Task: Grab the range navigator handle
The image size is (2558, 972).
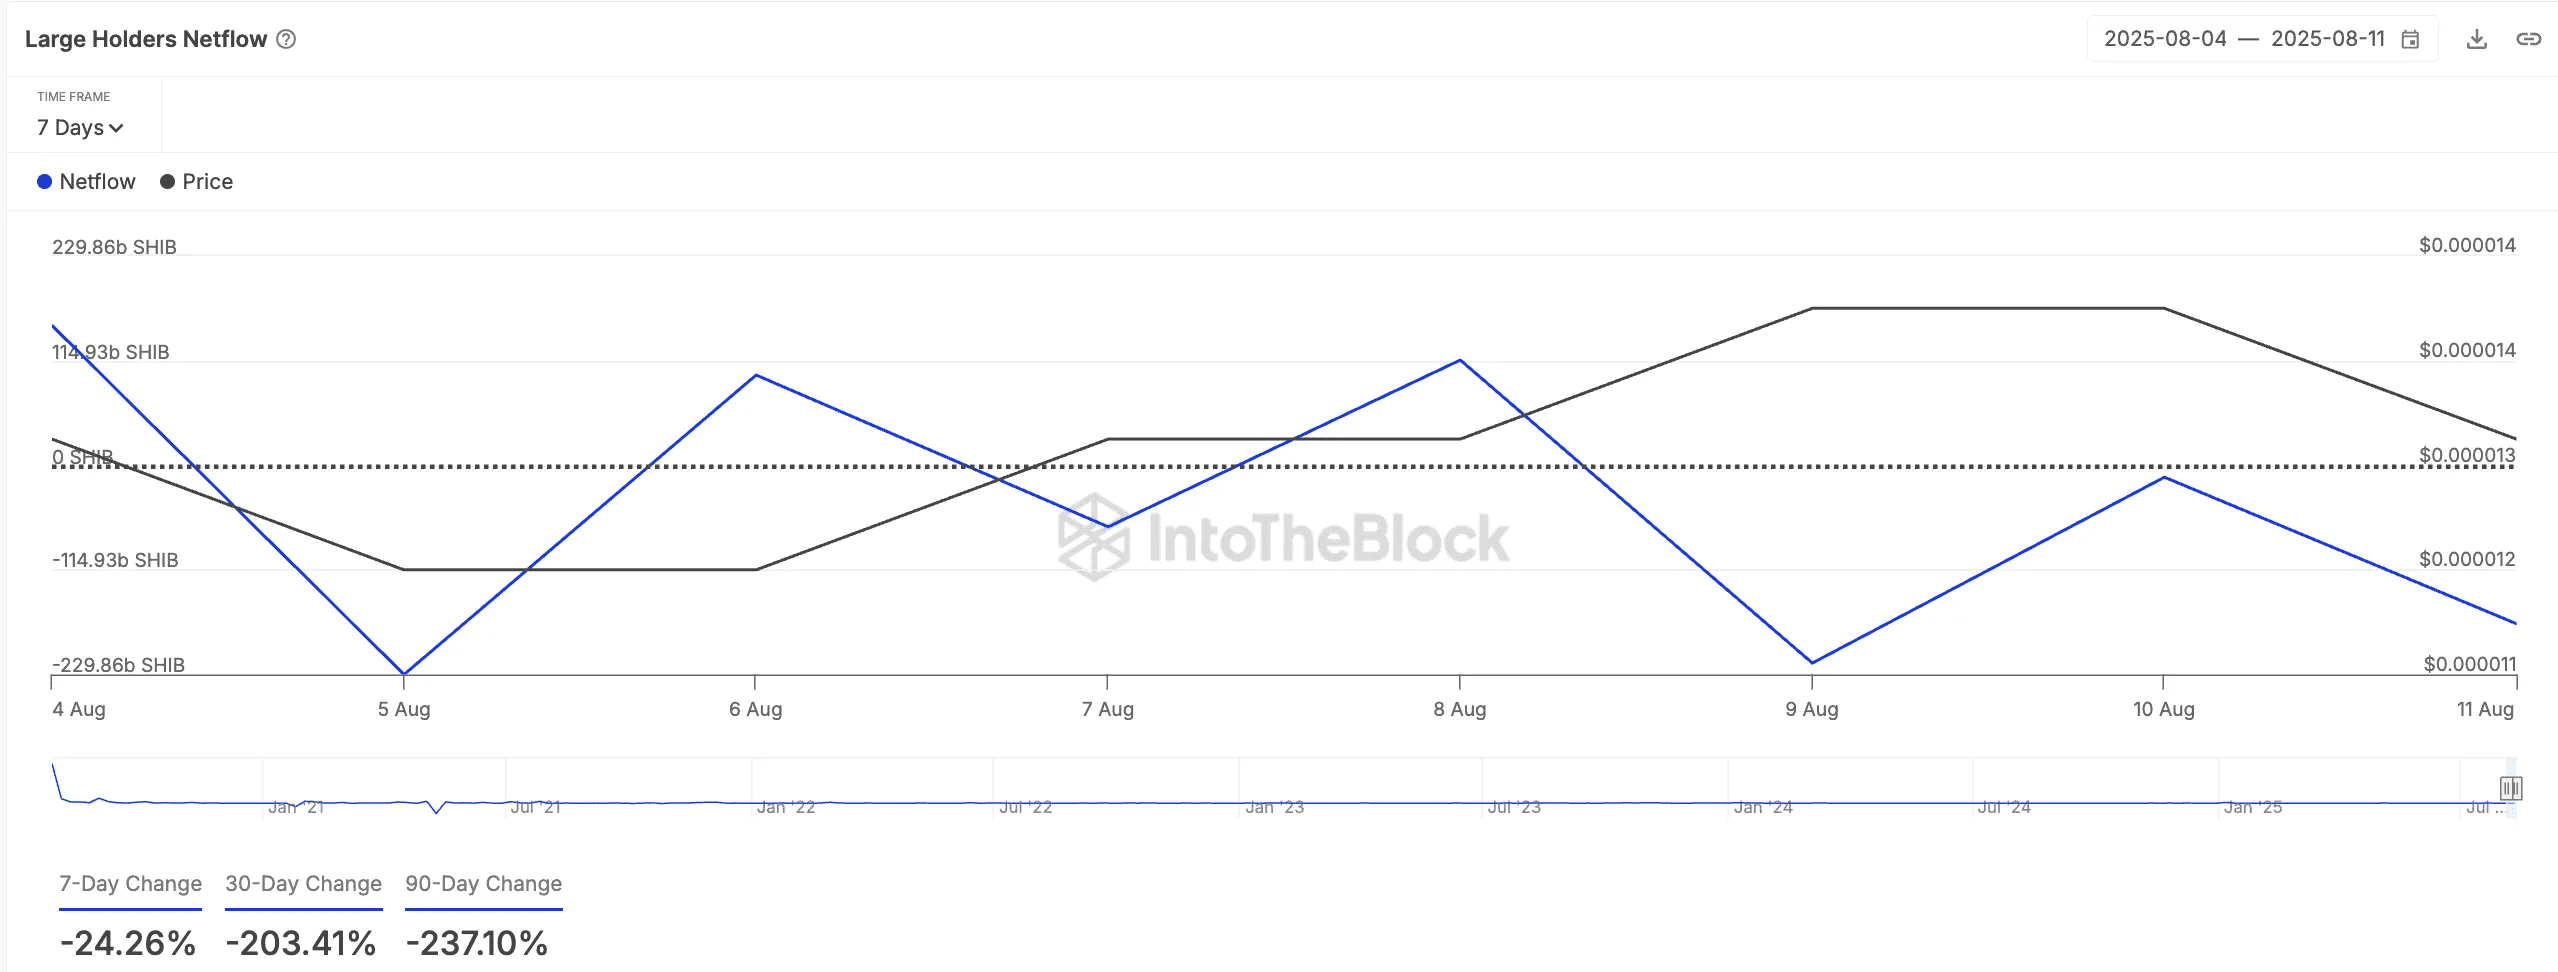Action: pyautogui.click(x=2510, y=788)
